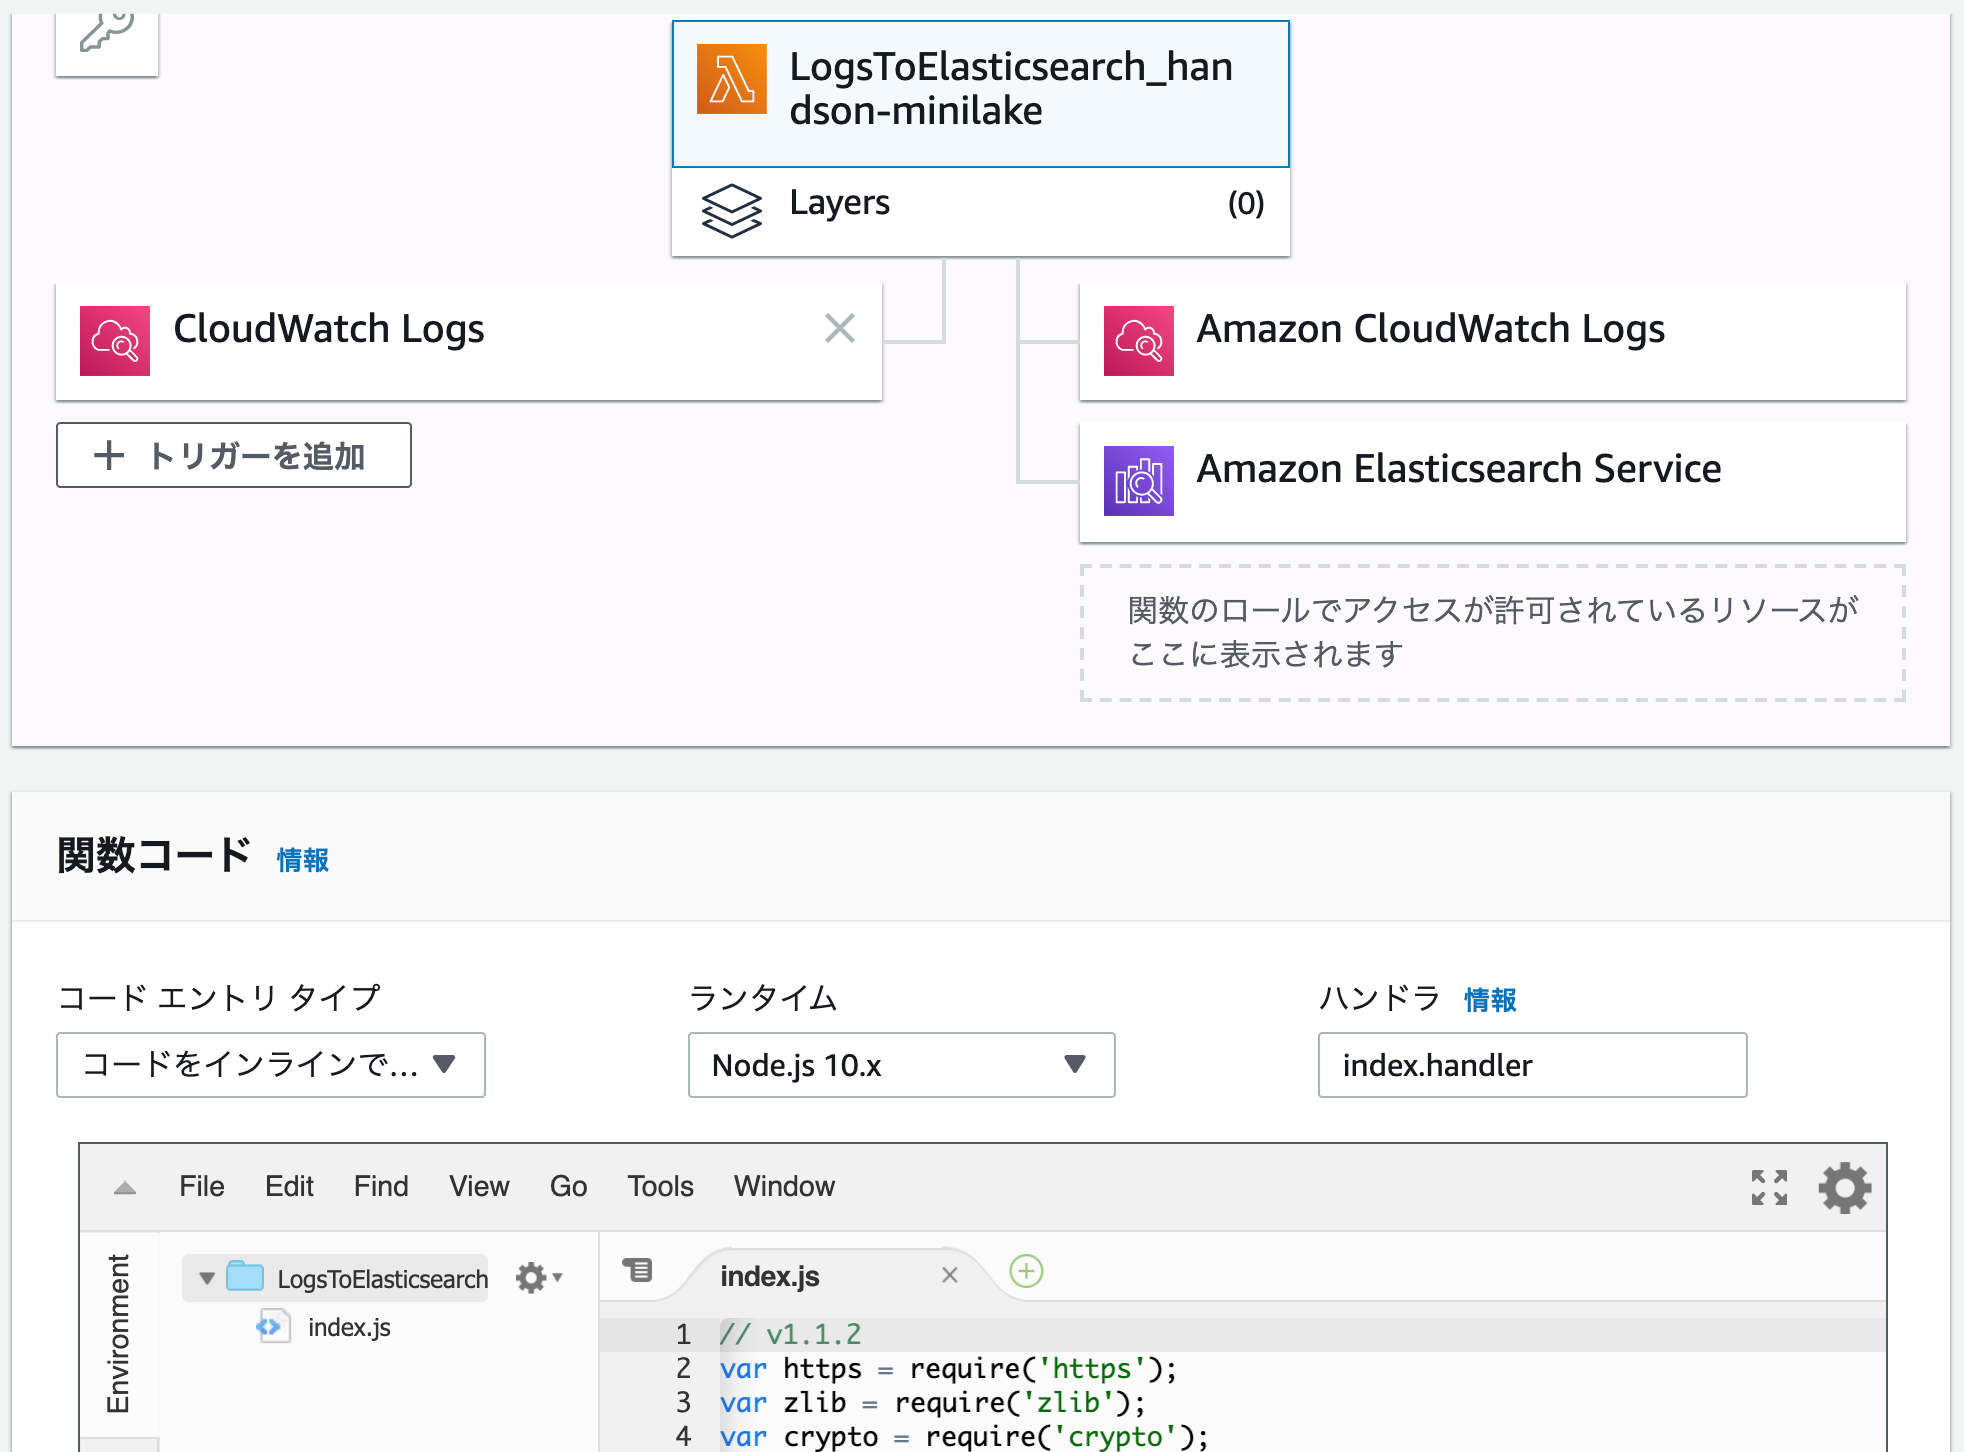Collapse the editor menu bar with up arrow
This screenshot has width=1964, height=1452.
[x=125, y=1188]
